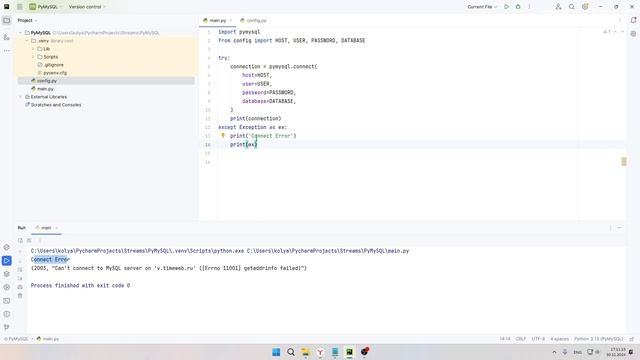The width and height of the screenshot is (640, 360).
Task: Open the Project tool window icon
Action: pos(7,20)
